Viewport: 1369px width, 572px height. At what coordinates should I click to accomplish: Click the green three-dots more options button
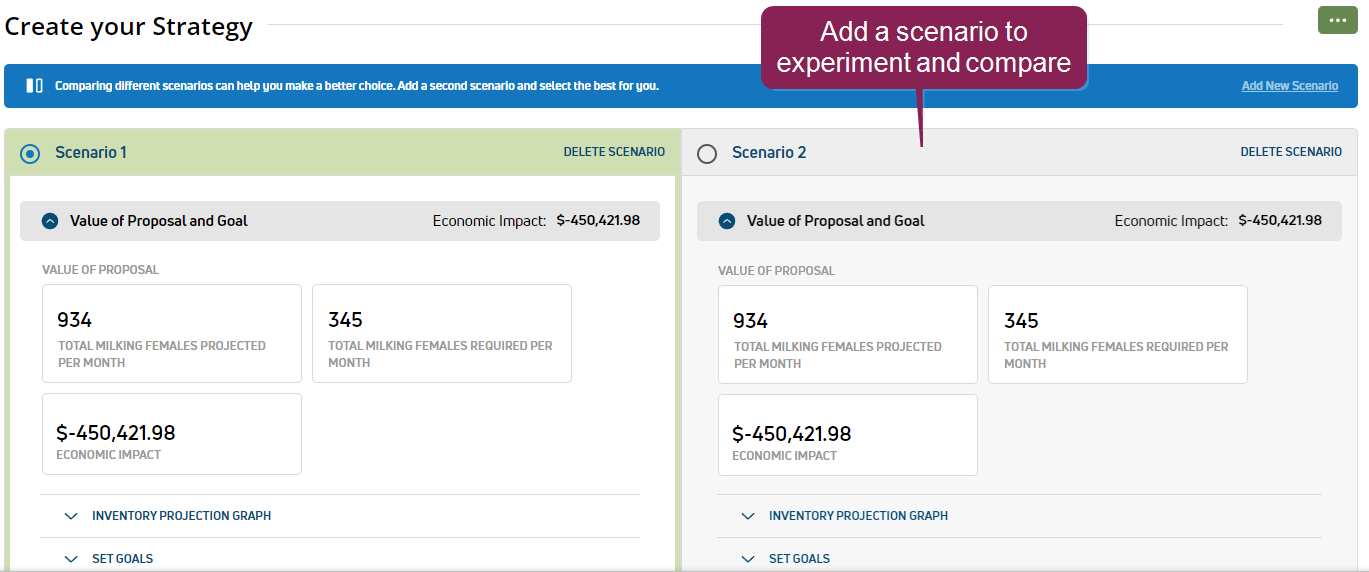click(1337, 20)
